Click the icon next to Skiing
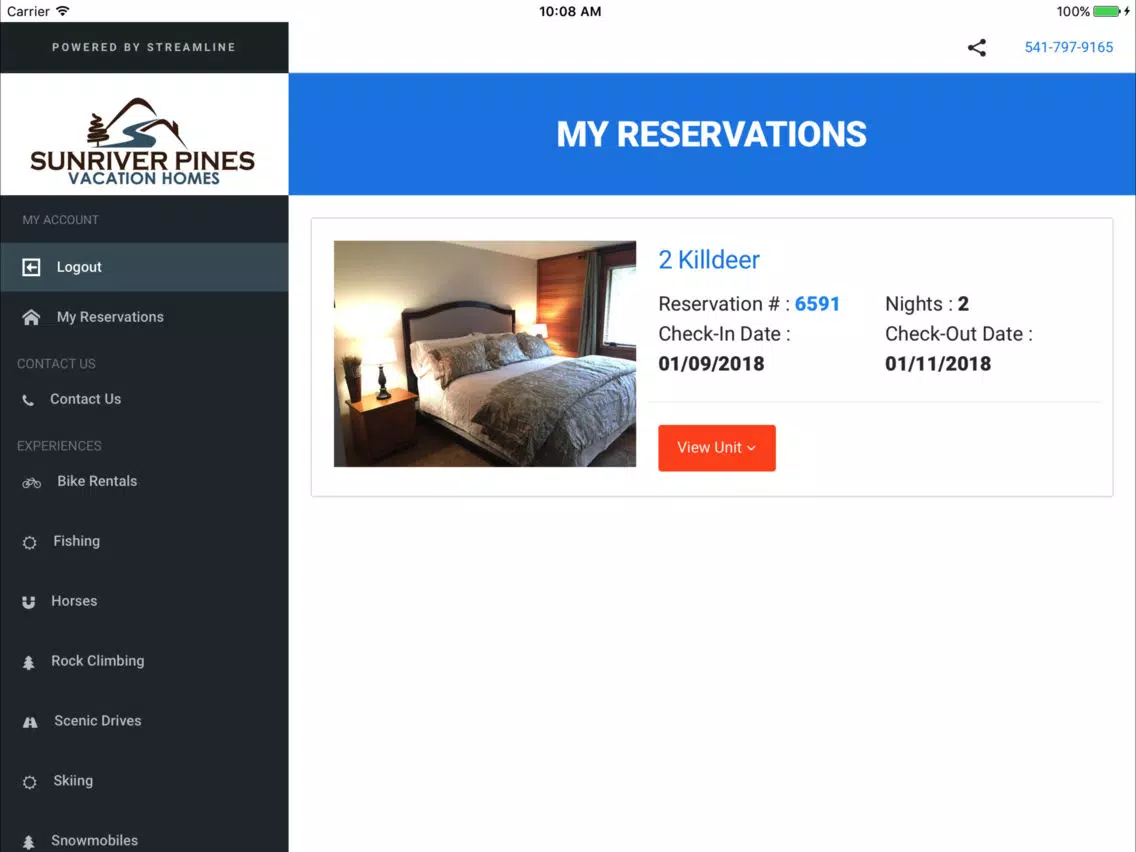Viewport: 1136px width, 852px height. [29, 782]
